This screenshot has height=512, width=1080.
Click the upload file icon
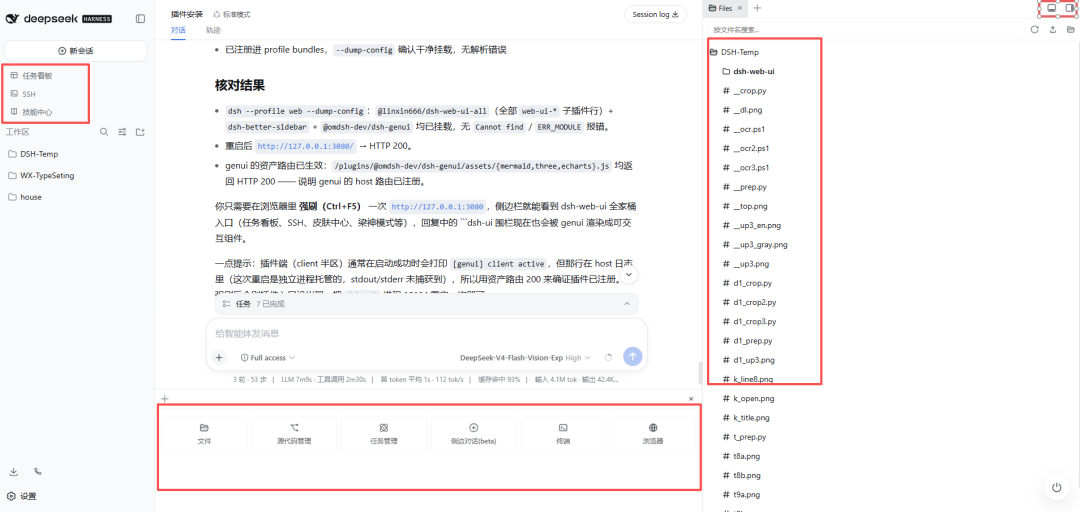click(x=1052, y=30)
